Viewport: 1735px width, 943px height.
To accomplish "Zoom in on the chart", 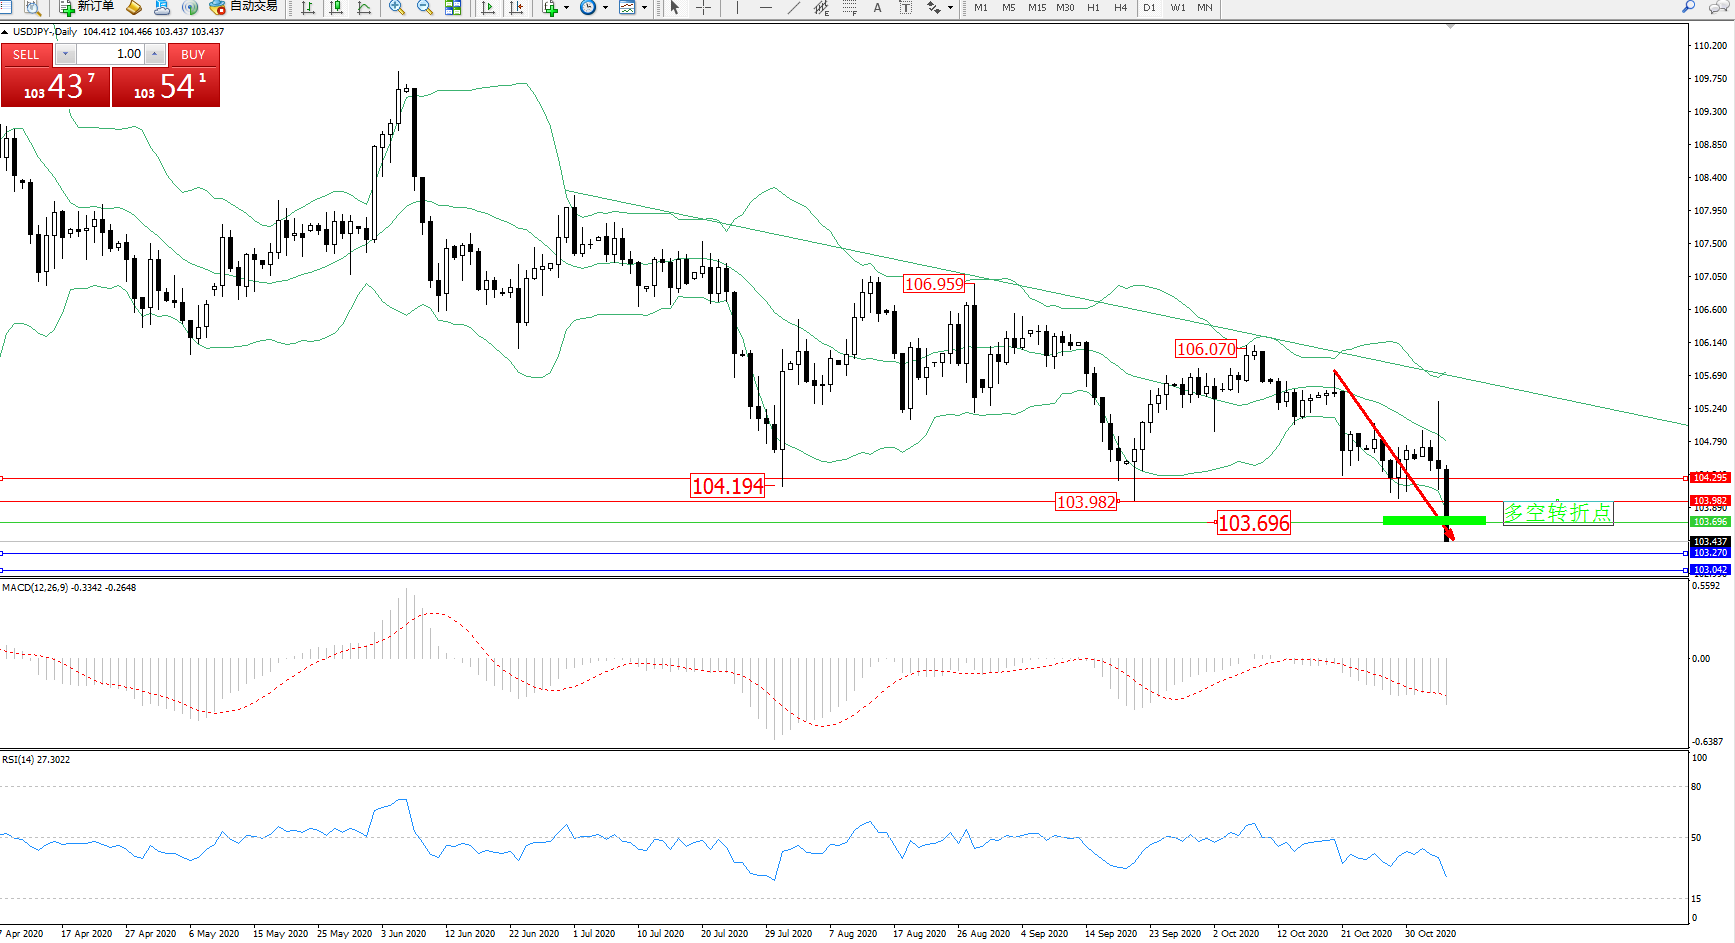I will (x=397, y=8).
